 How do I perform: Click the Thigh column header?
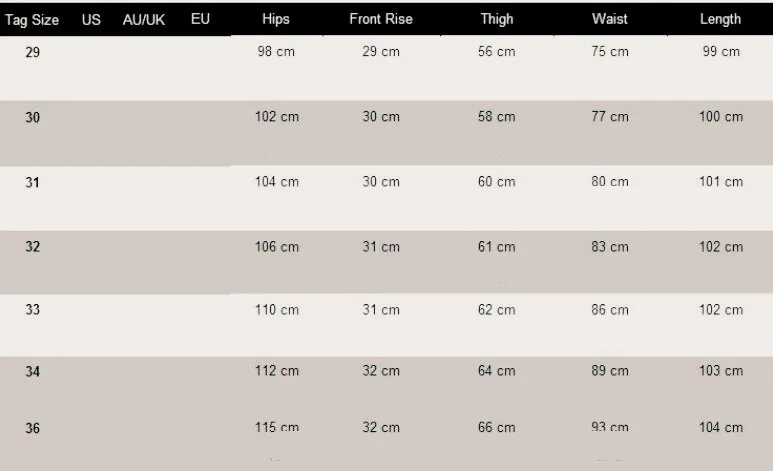(497, 19)
